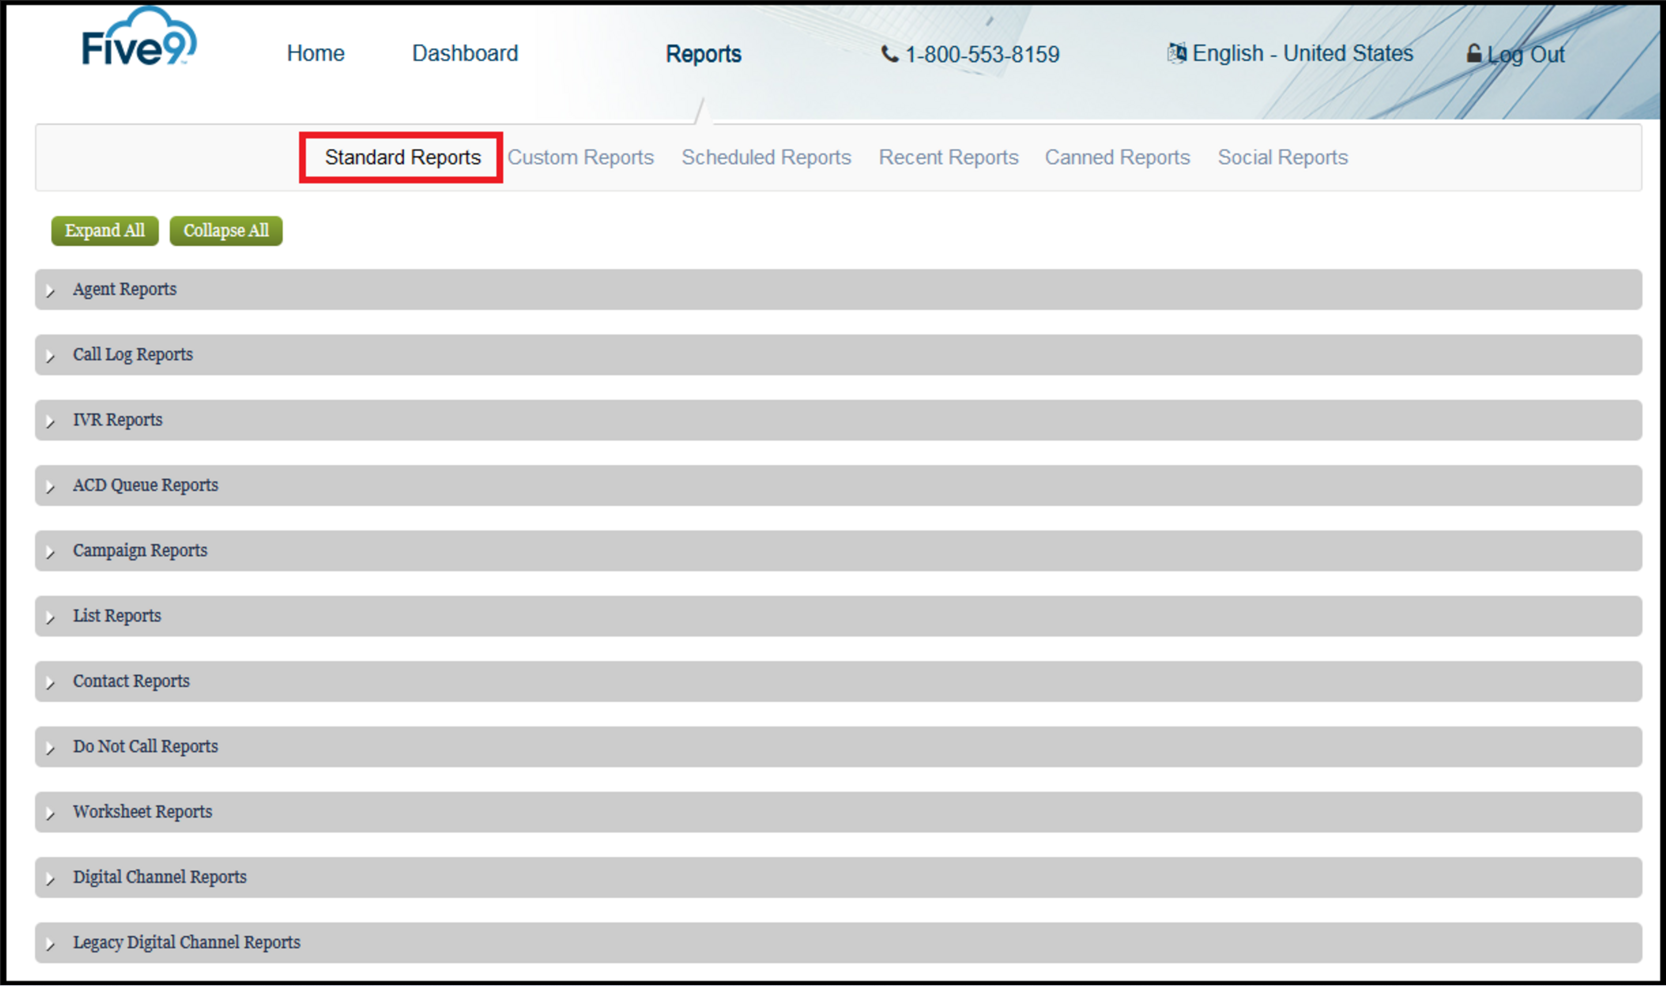
Task: Expand the IVR Reports arrow
Action: (x=50, y=421)
